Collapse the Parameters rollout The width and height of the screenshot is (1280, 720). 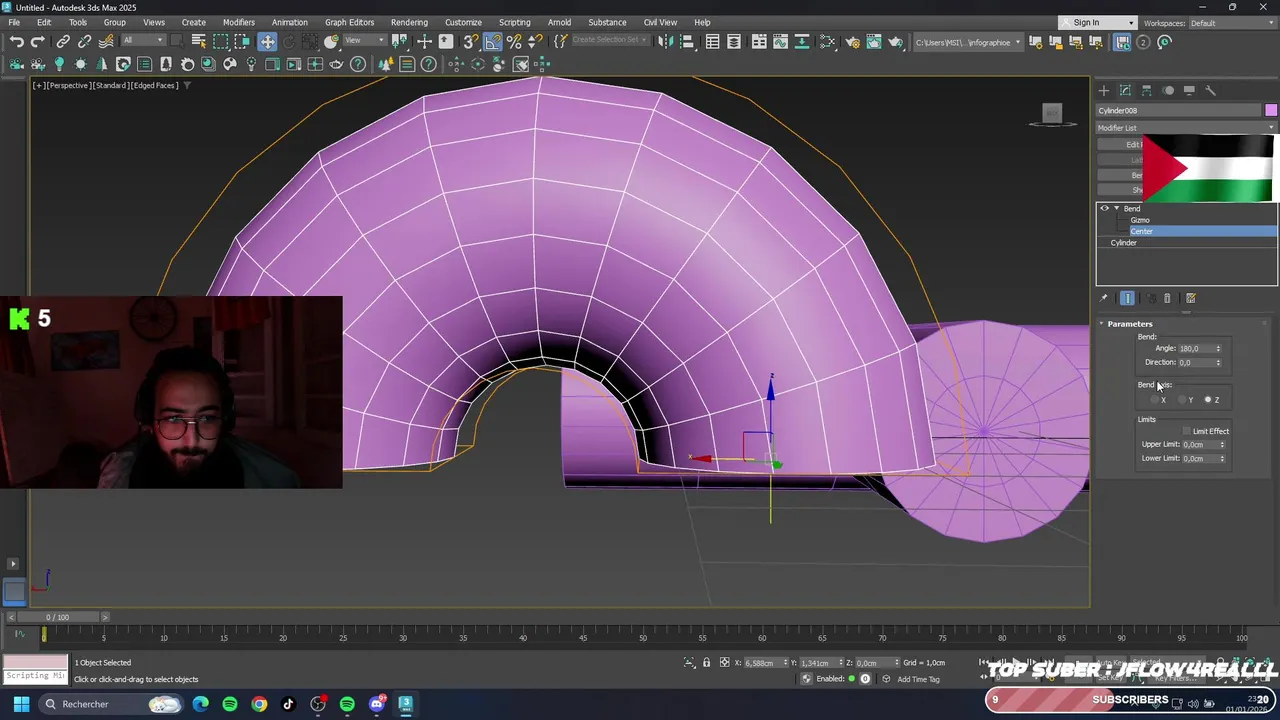[1130, 324]
